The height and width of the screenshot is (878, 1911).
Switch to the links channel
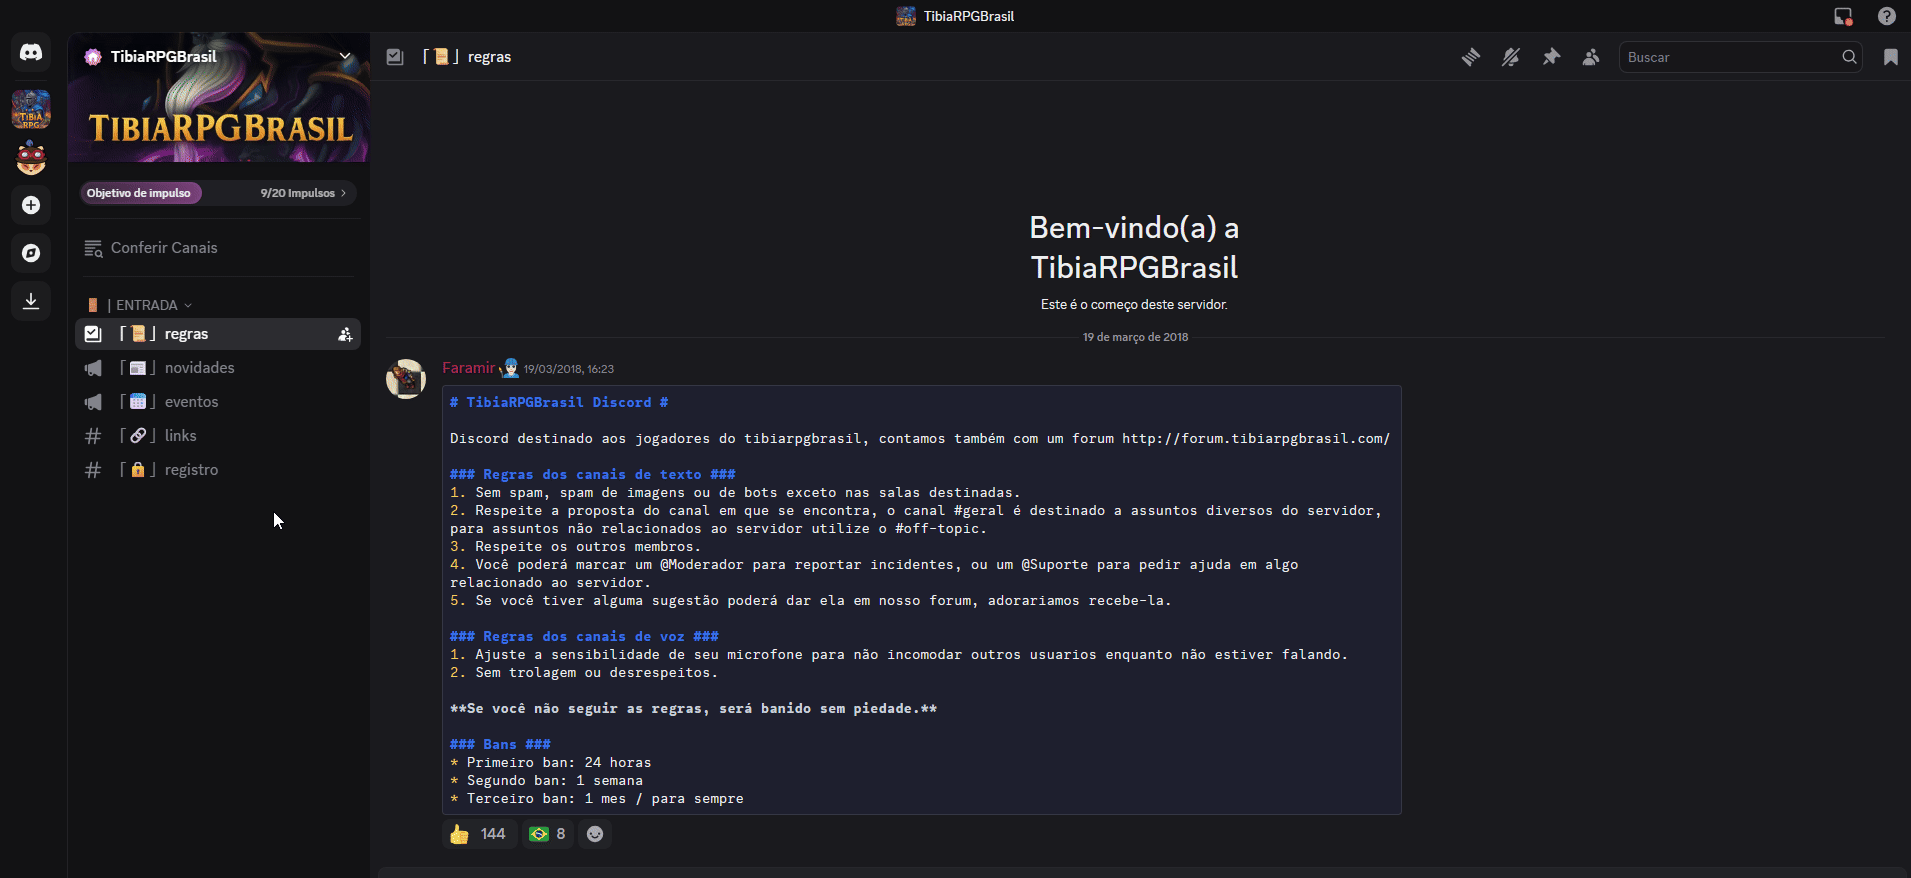point(218,436)
